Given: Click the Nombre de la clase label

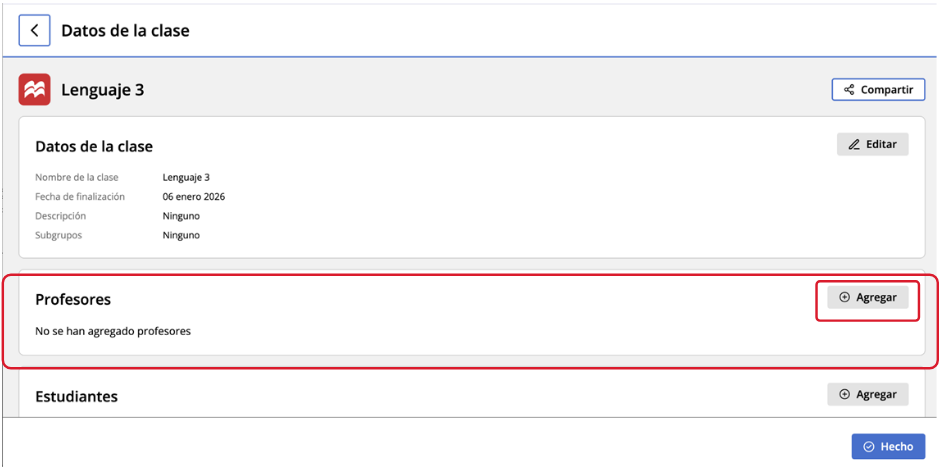Looking at the screenshot, I should (77, 177).
